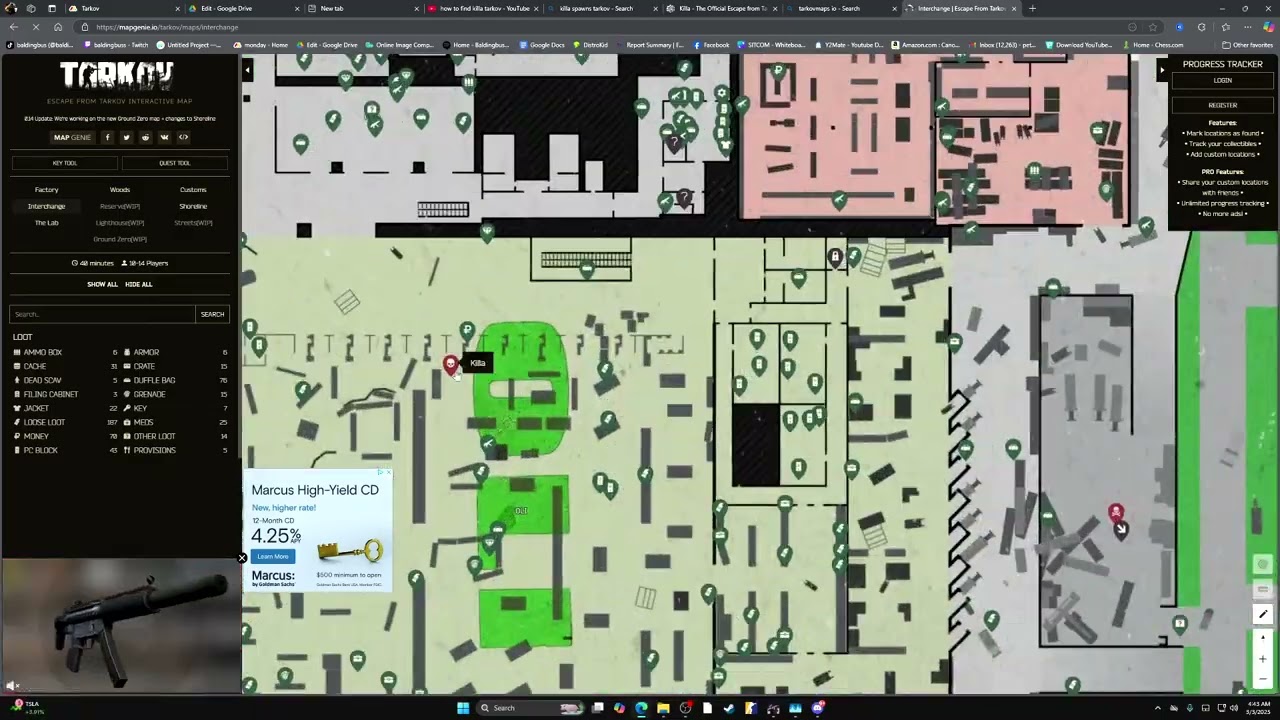This screenshot has width=1280, height=720.
Task: Open the KEY TOOL
Action: pyautogui.click(x=64, y=163)
